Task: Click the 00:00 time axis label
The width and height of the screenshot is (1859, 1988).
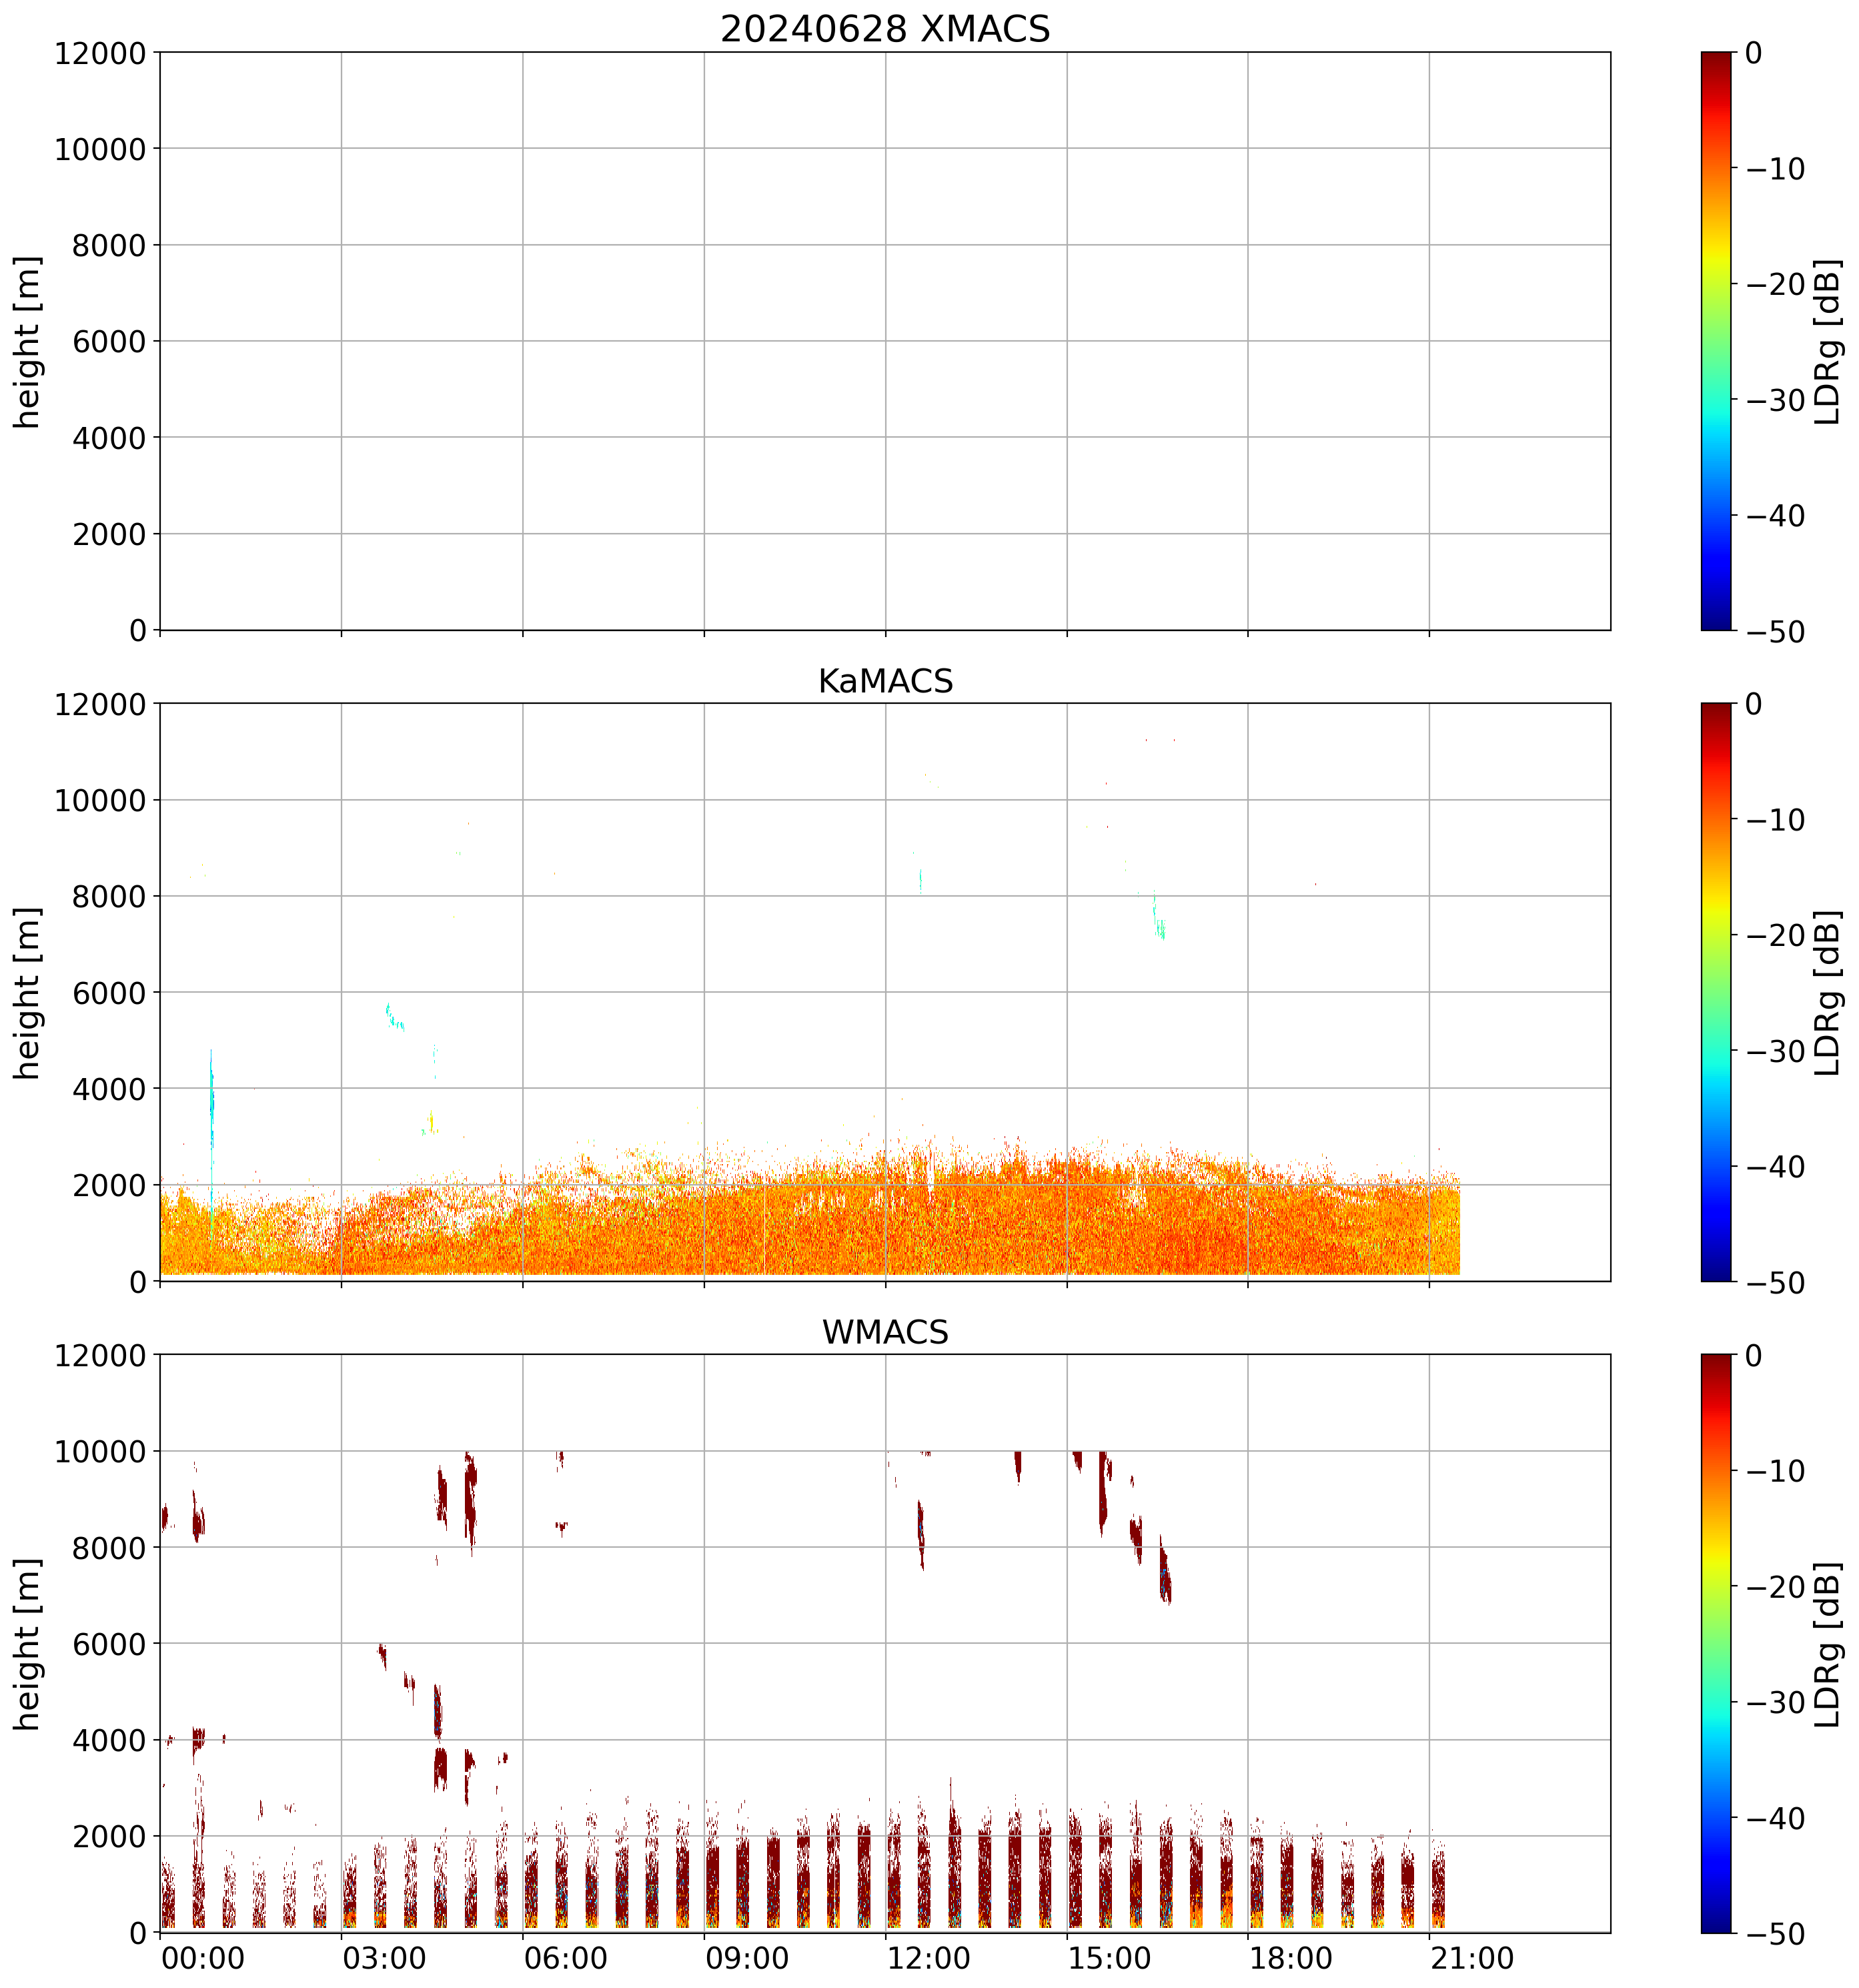Action: pyautogui.click(x=203, y=1958)
